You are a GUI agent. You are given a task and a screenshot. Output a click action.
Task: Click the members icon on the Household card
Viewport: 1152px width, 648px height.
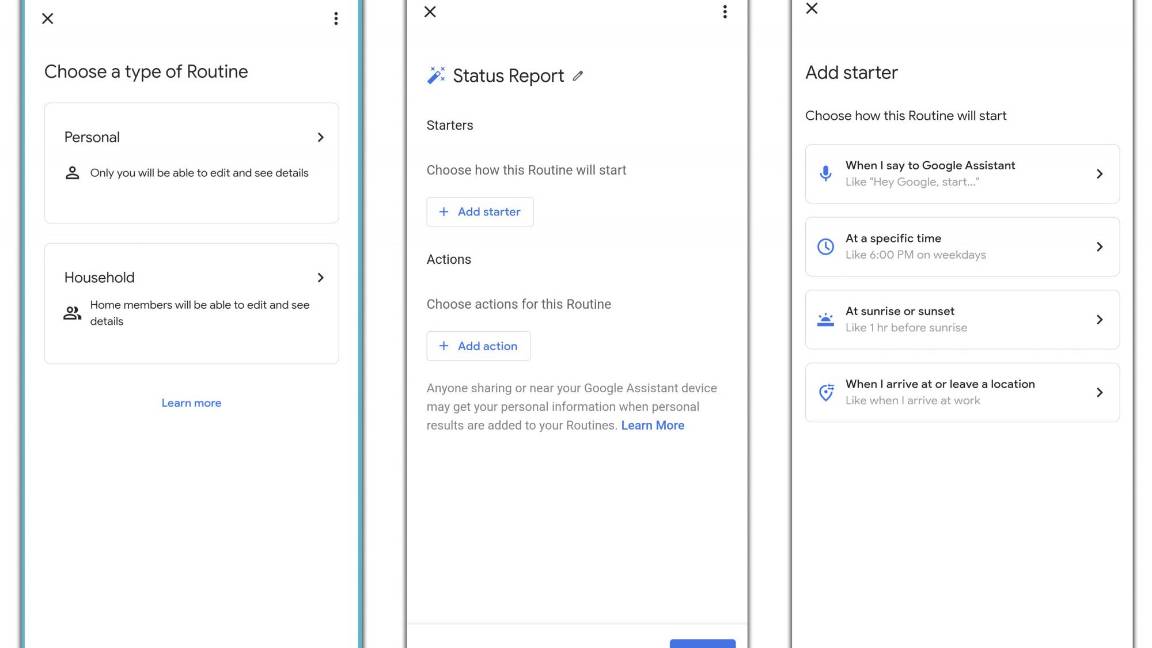(71, 311)
